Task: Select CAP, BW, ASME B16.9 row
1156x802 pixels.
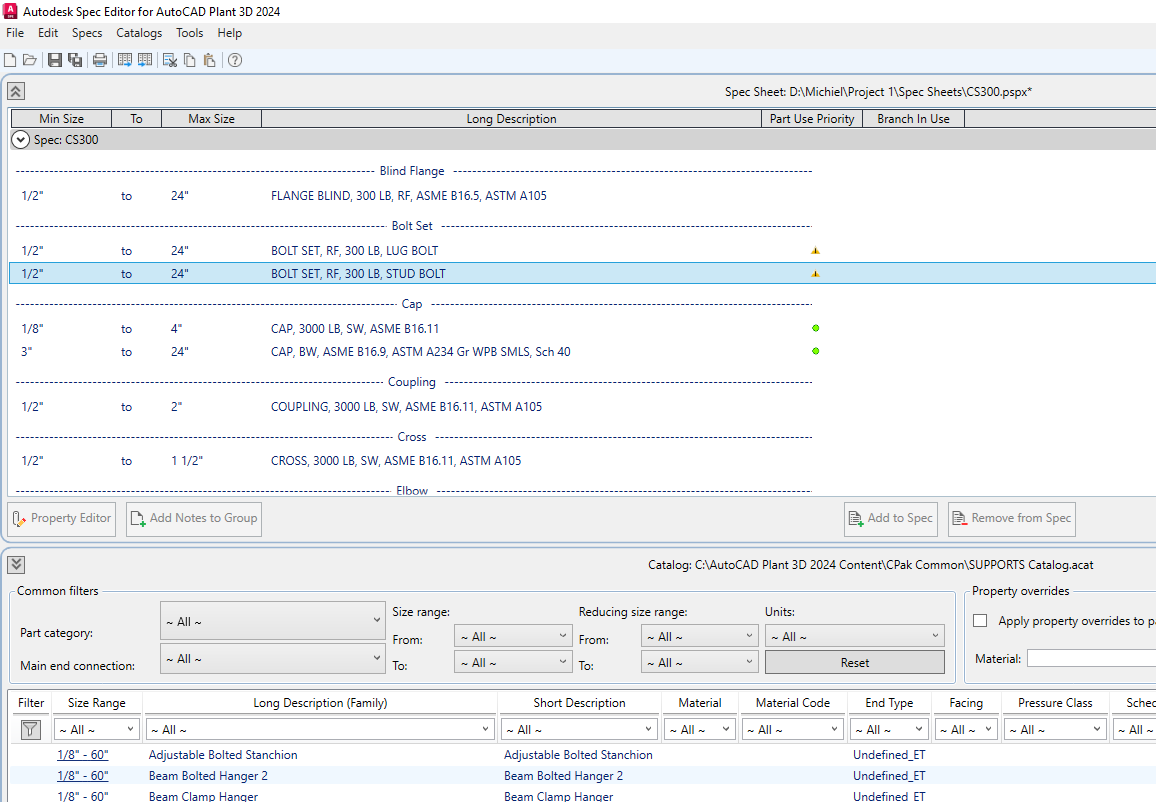Action: pyautogui.click(x=582, y=352)
